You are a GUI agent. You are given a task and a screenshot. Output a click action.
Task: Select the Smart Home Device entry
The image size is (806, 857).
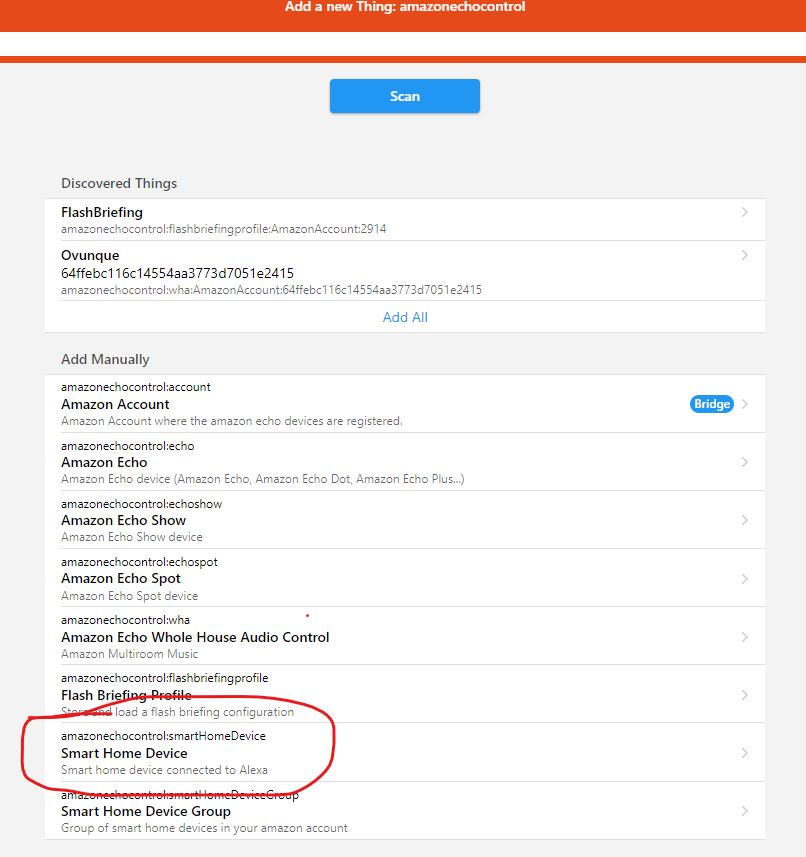[x=124, y=753]
